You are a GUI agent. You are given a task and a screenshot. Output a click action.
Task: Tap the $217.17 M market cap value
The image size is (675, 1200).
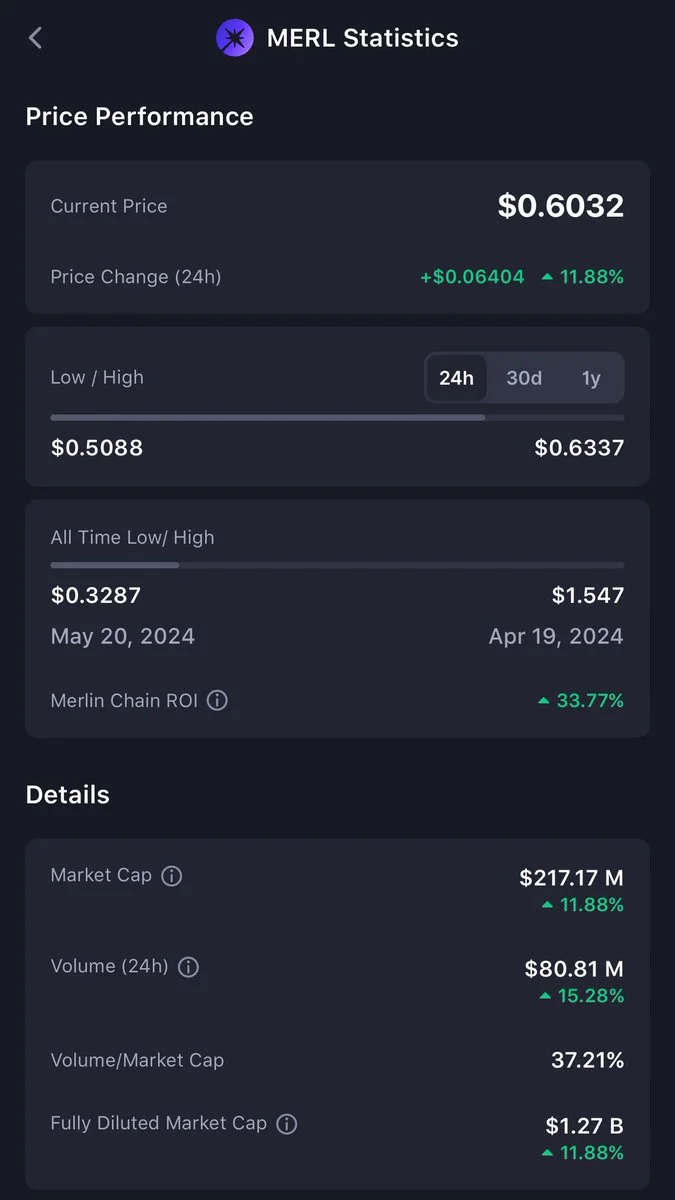pos(571,878)
